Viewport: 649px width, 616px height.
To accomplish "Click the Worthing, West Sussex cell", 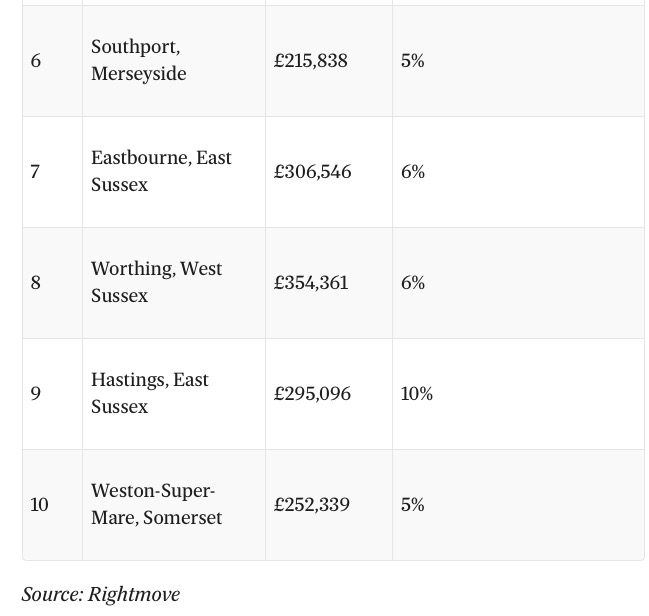I will point(157,283).
